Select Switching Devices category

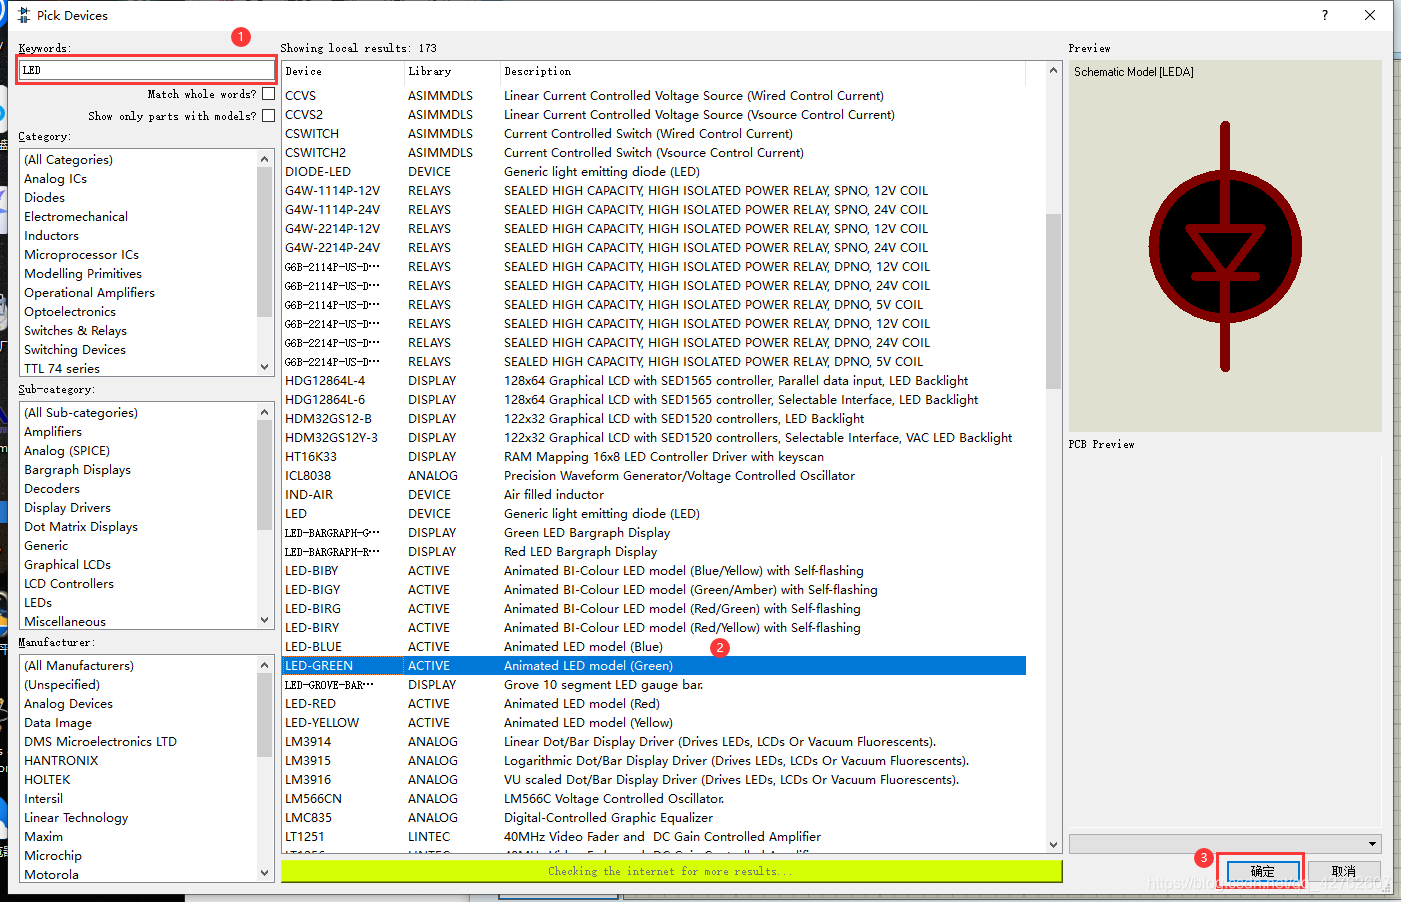point(75,350)
